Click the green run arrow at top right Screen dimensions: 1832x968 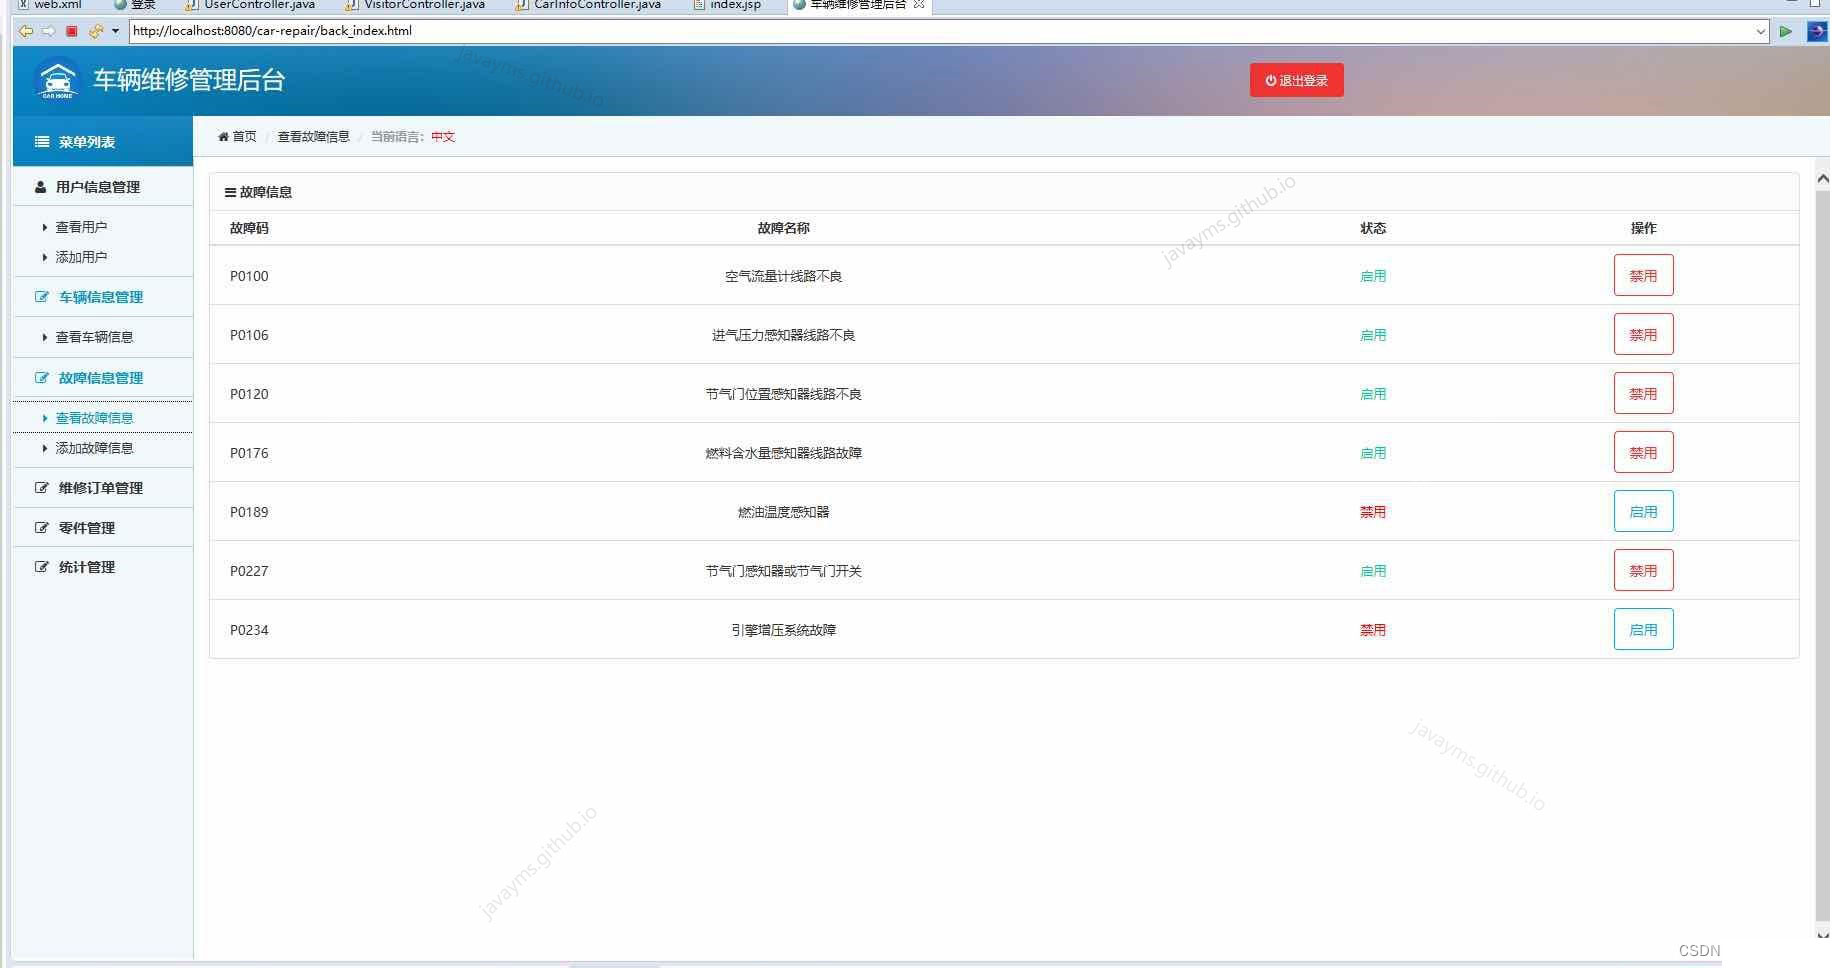pos(1787,31)
